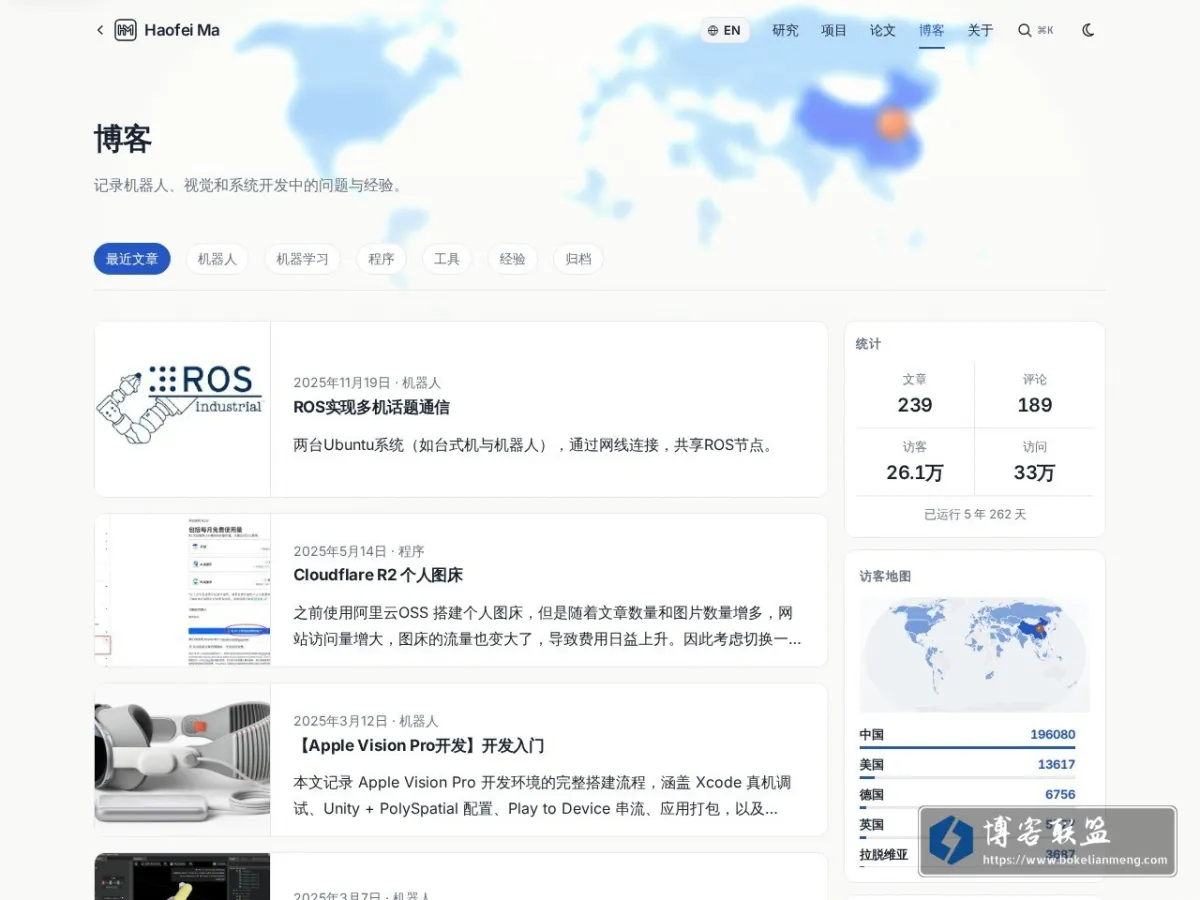Select the 程序 filter tab
The height and width of the screenshot is (900, 1200).
click(381, 259)
